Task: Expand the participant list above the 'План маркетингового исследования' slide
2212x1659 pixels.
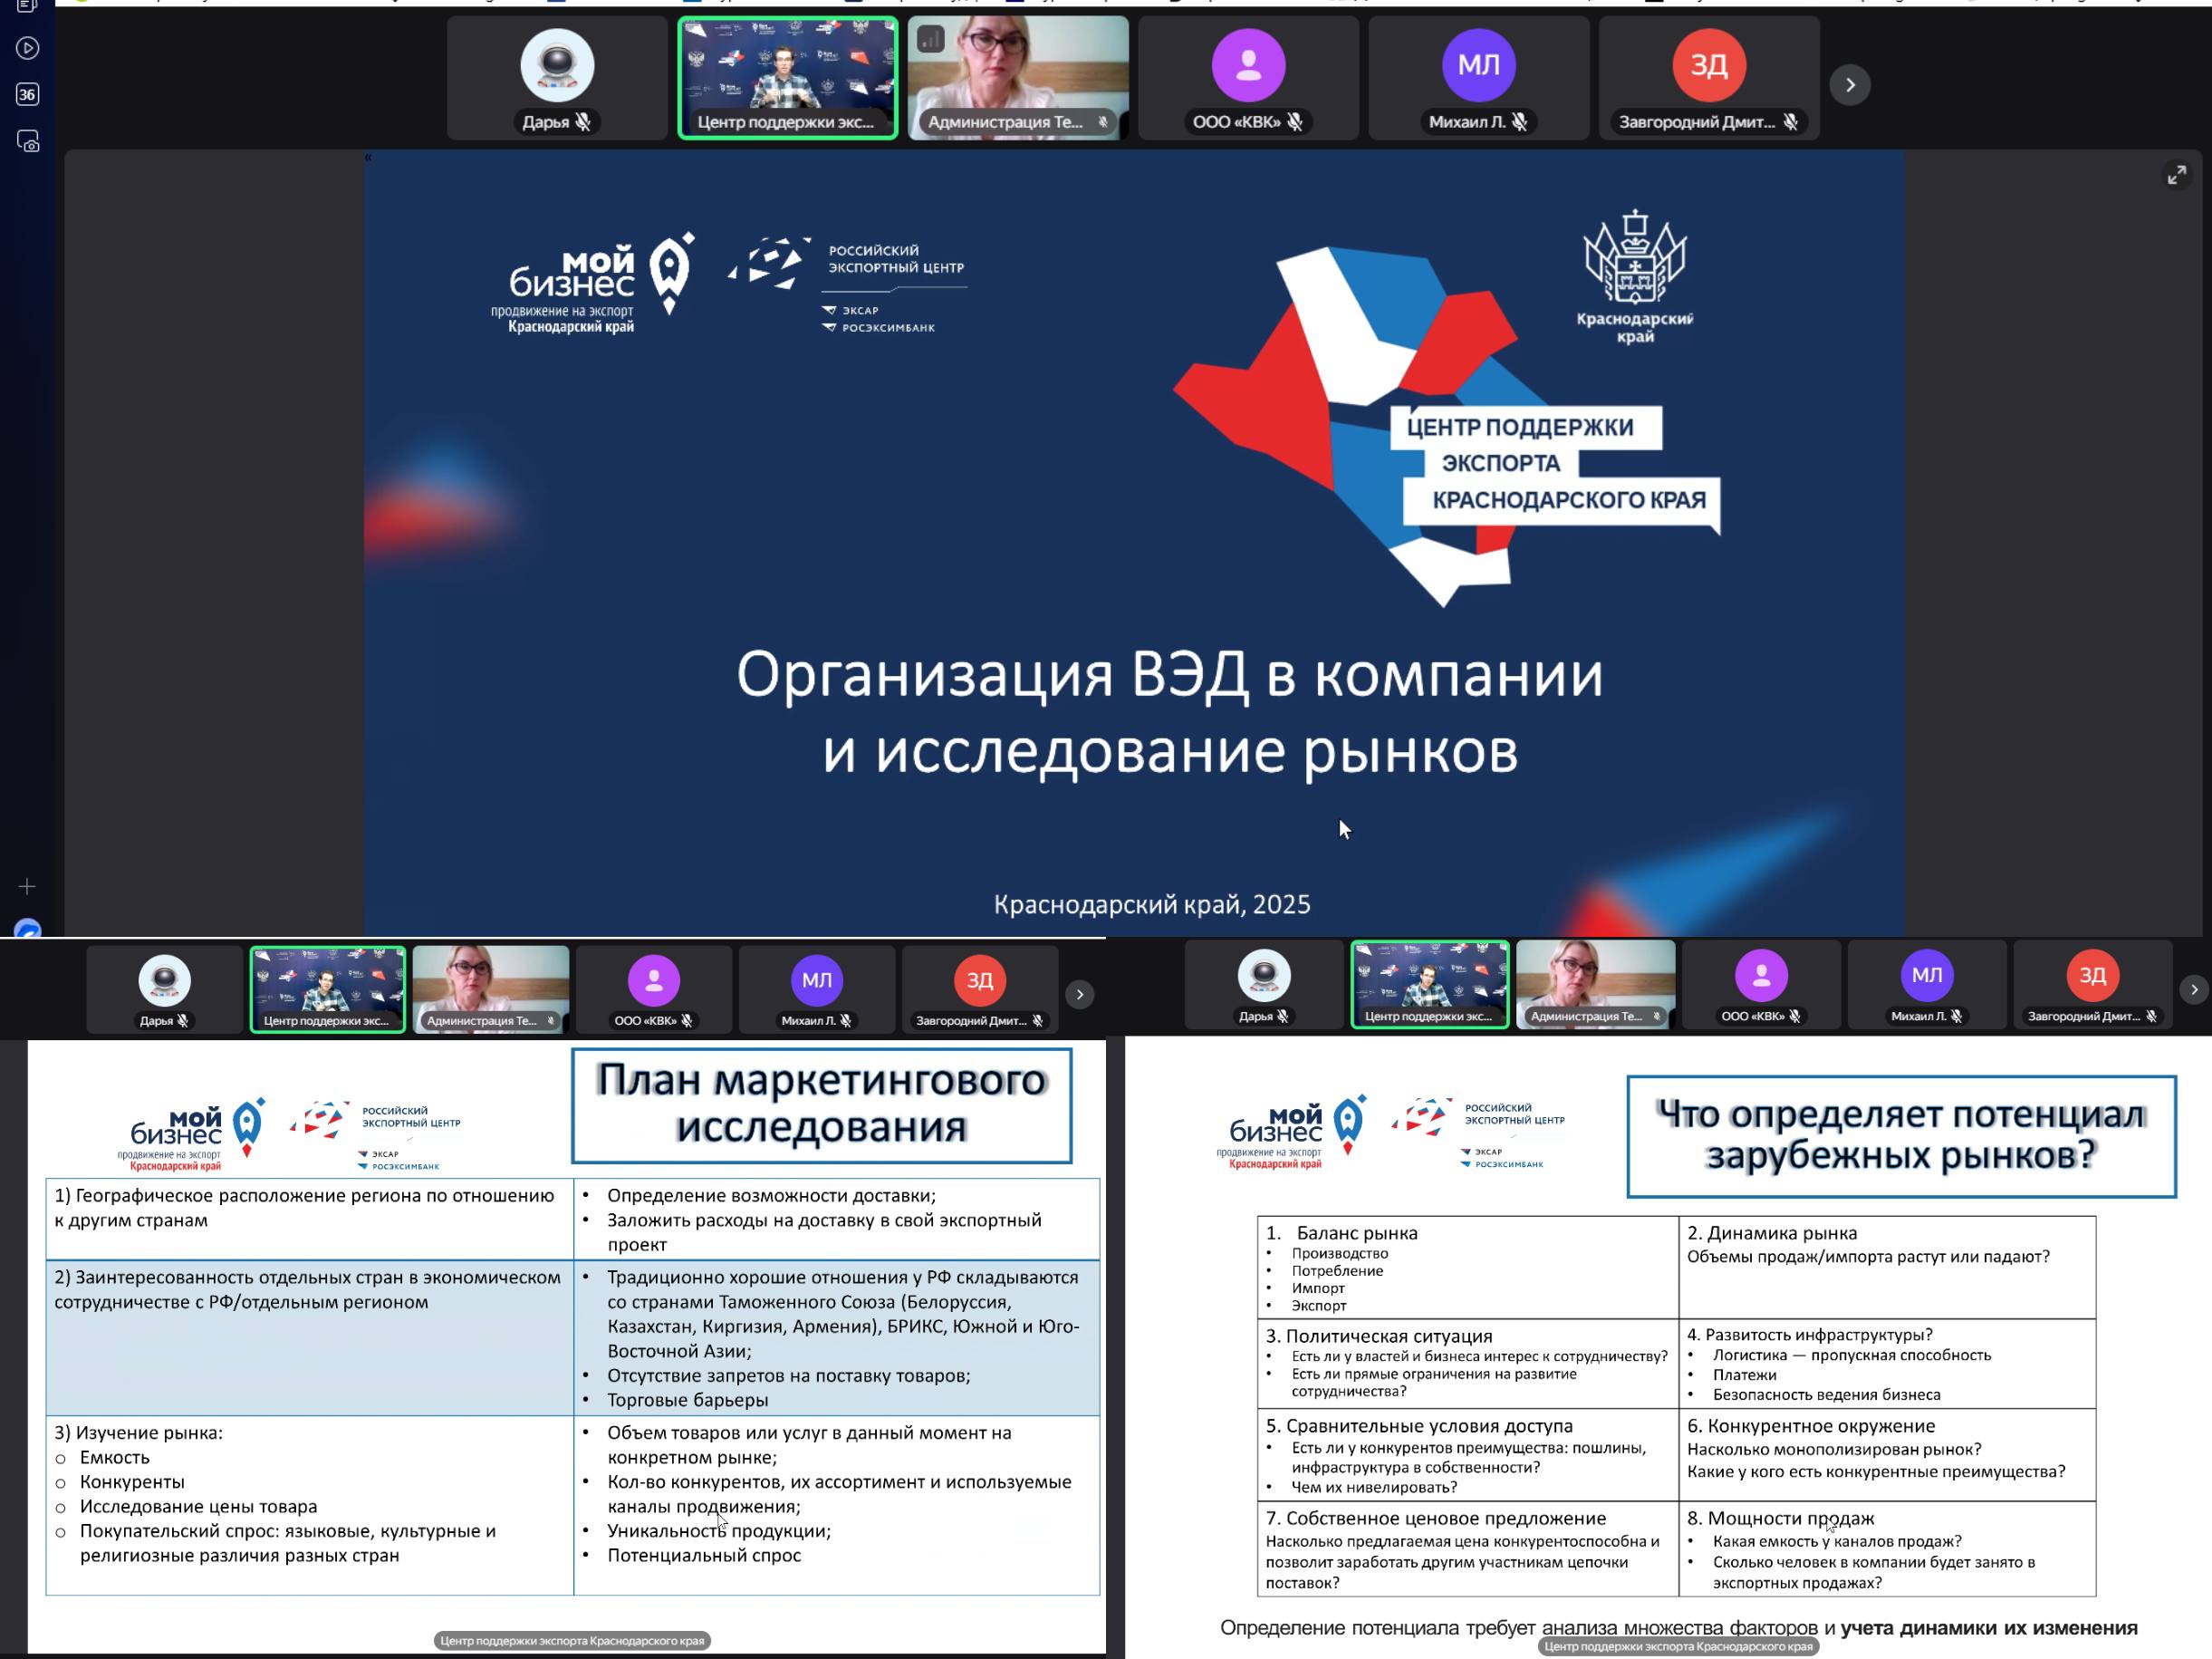Action: pyautogui.click(x=1079, y=994)
